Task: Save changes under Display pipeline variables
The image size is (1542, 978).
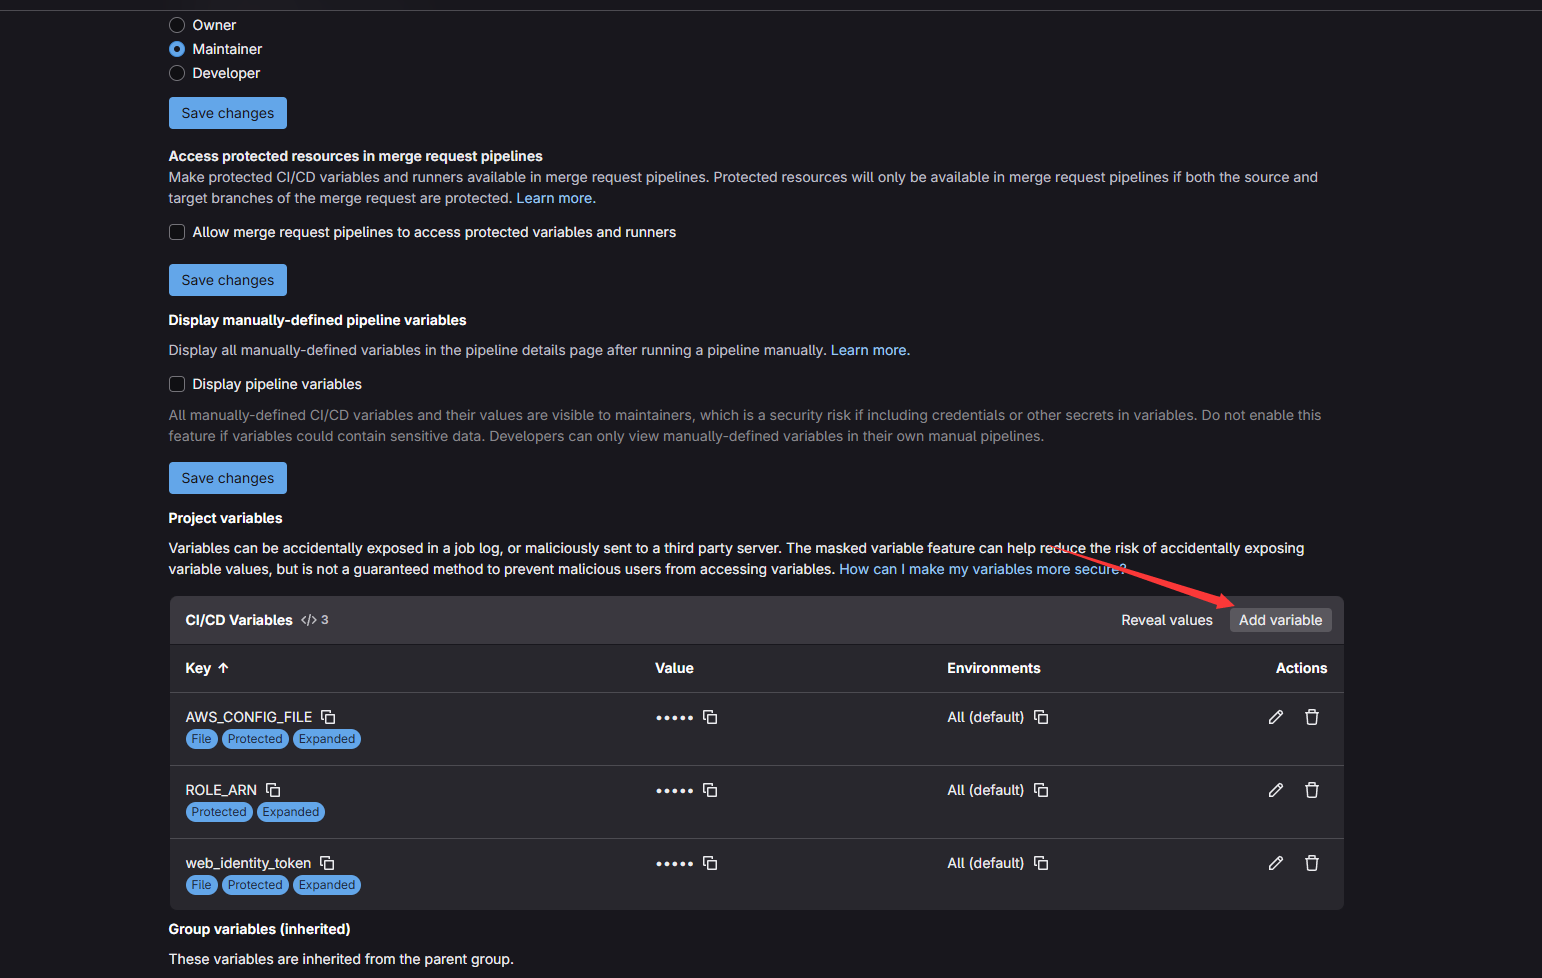Action: click(x=227, y=478)
